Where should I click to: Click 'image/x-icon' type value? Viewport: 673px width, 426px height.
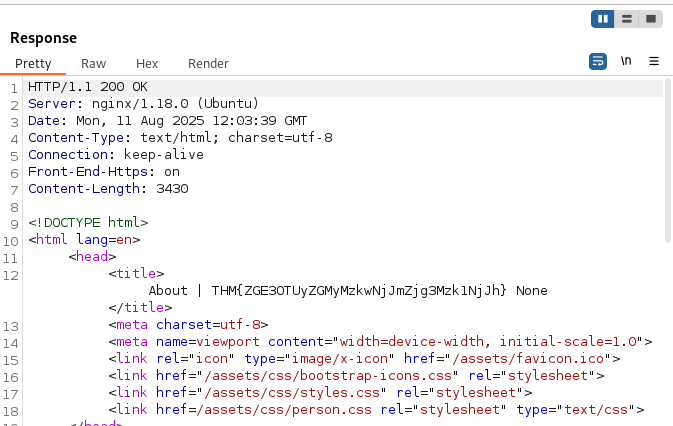point(340,359)
